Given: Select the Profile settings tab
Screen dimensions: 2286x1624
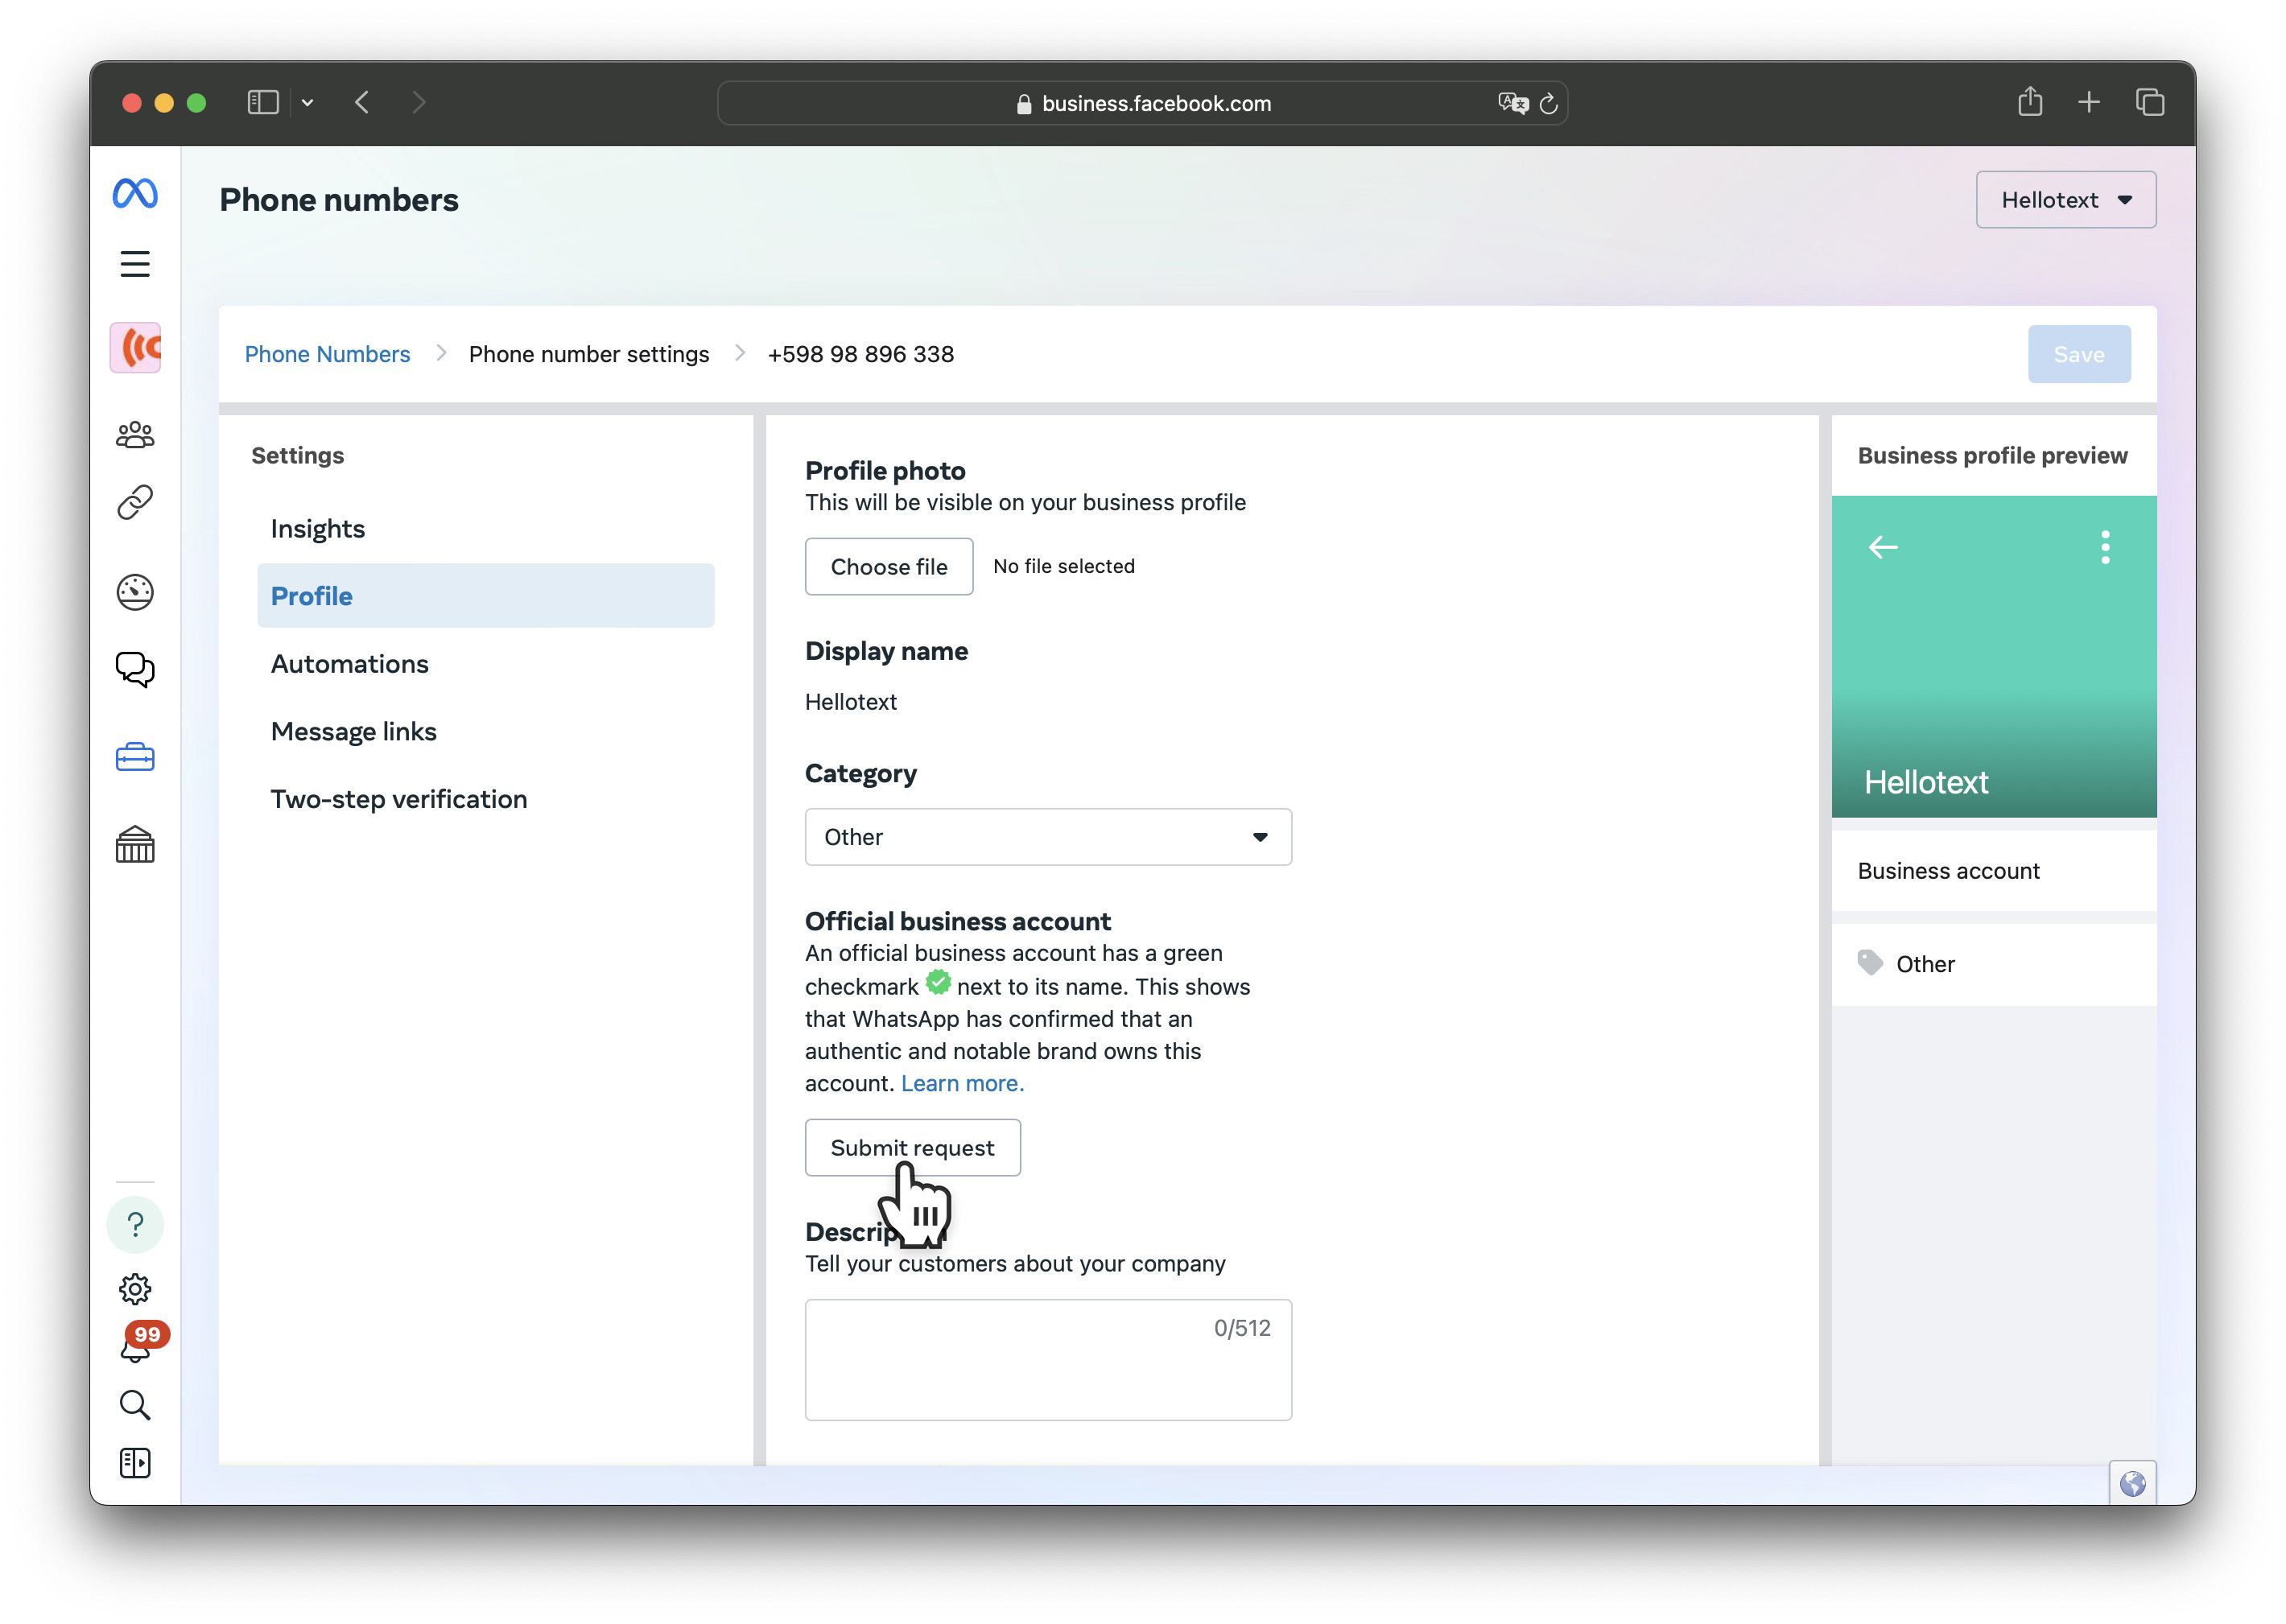Looking at the screenshot, I should pyautogui.click(x=485, y=596).
